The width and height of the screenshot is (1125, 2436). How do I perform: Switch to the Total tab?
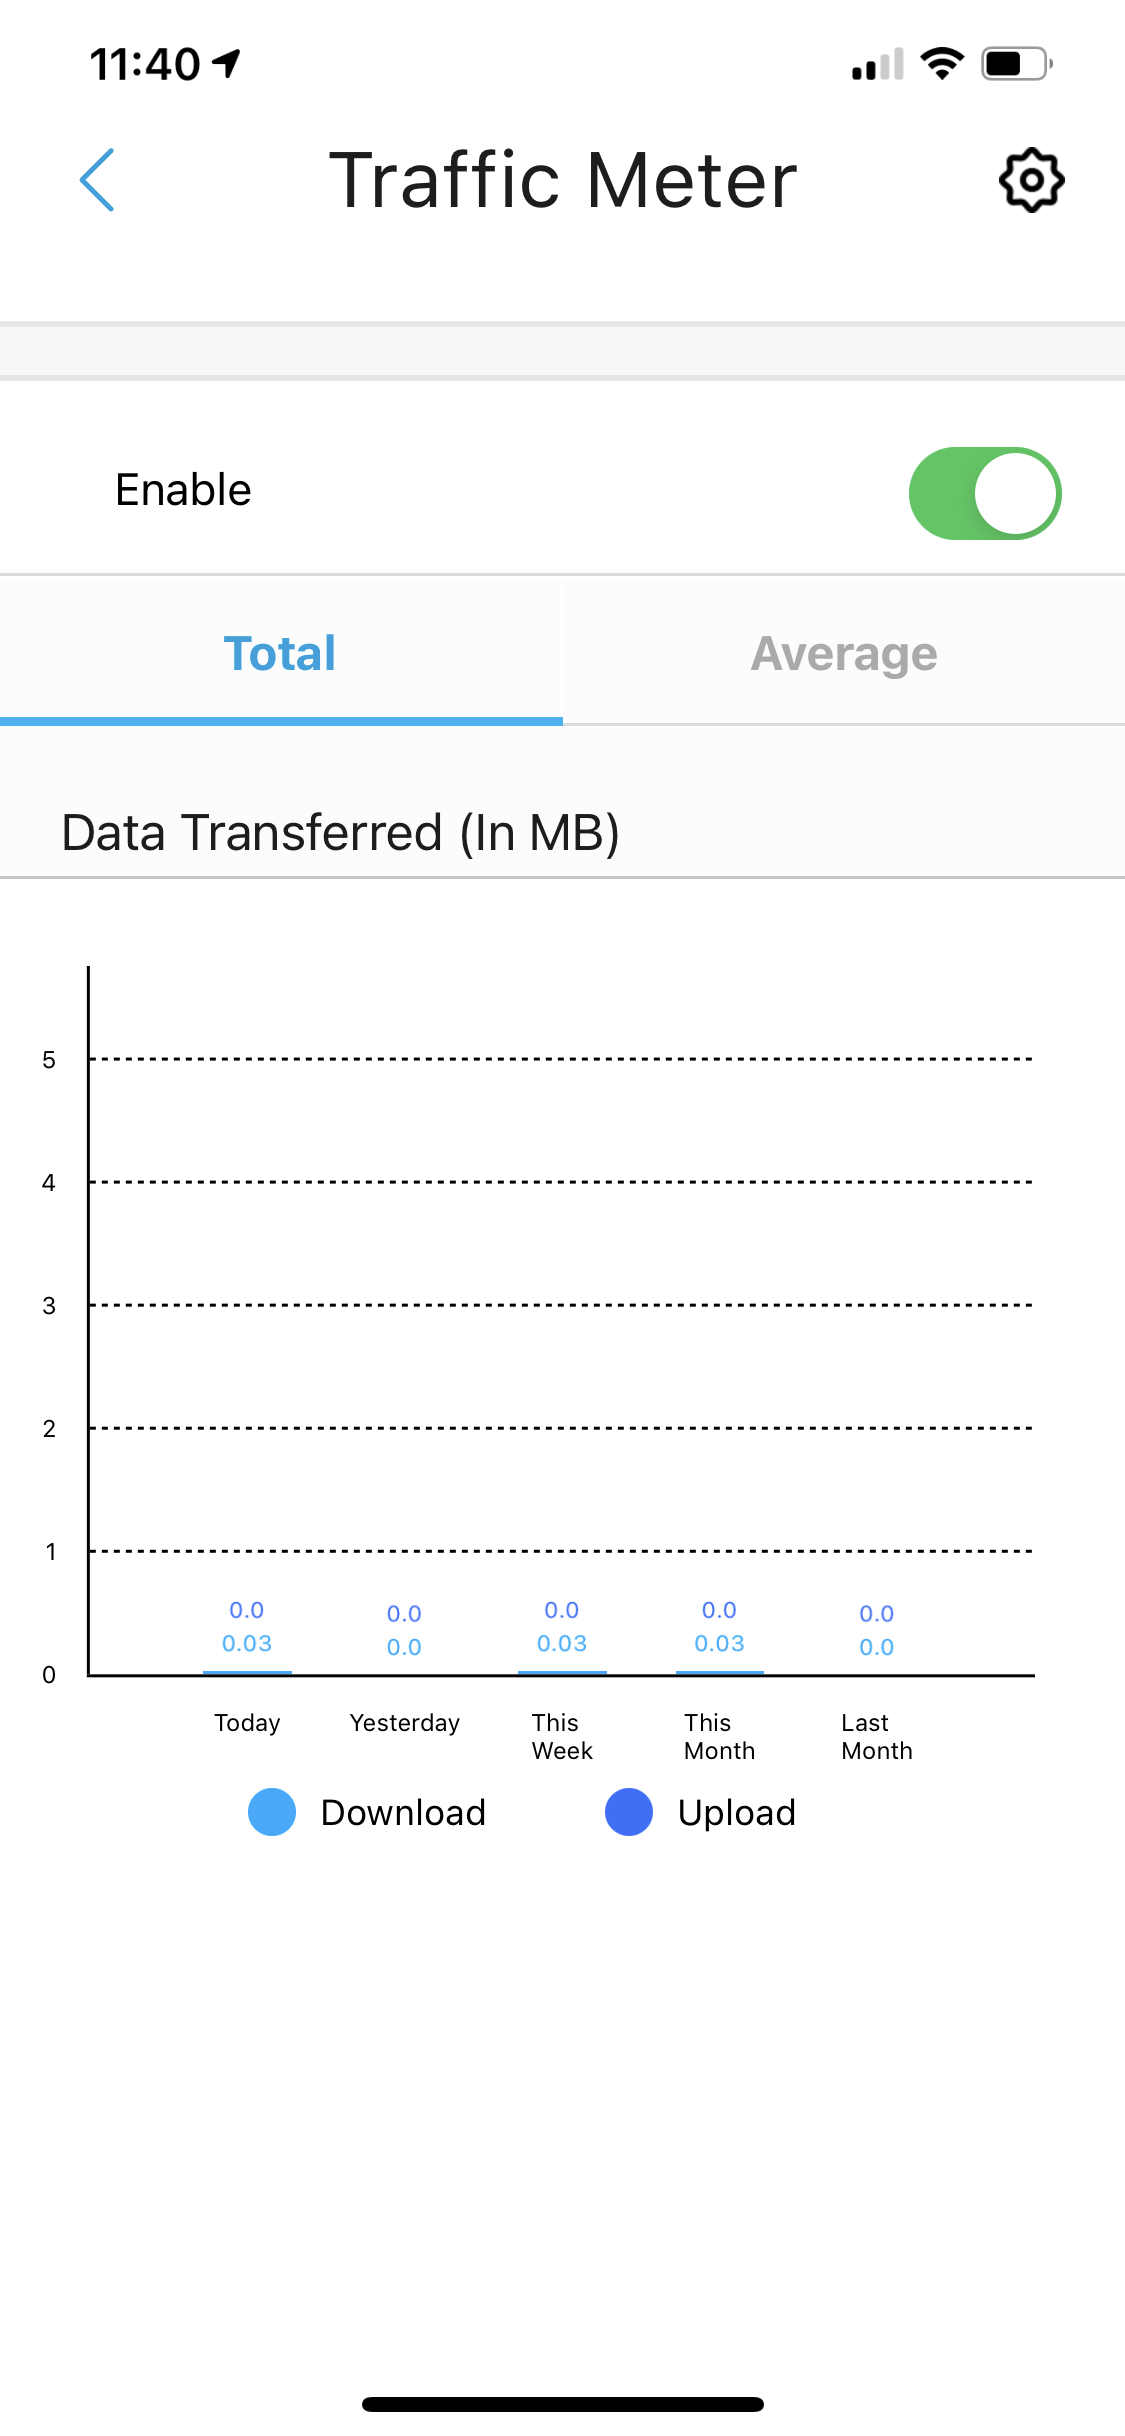click(280, 654)
